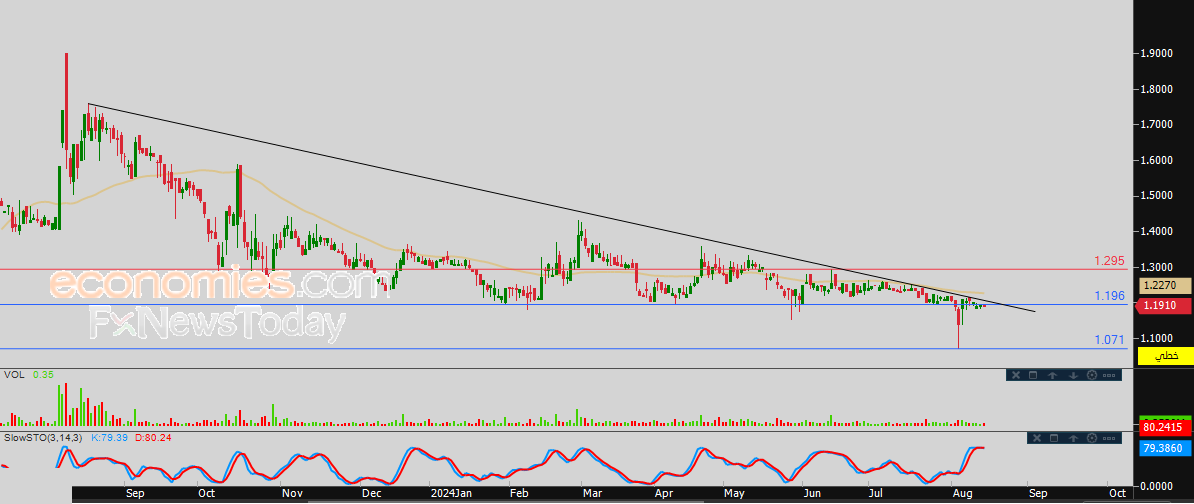This screenshot has width=1194, height=504.
Task: Click the VOL 0.35 value
Action: point(43,375)
